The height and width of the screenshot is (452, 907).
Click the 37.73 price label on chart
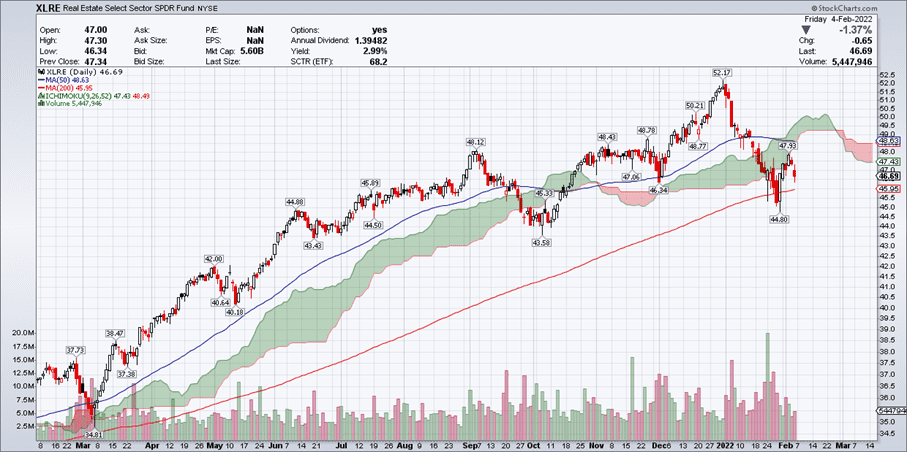click(75, 350)
